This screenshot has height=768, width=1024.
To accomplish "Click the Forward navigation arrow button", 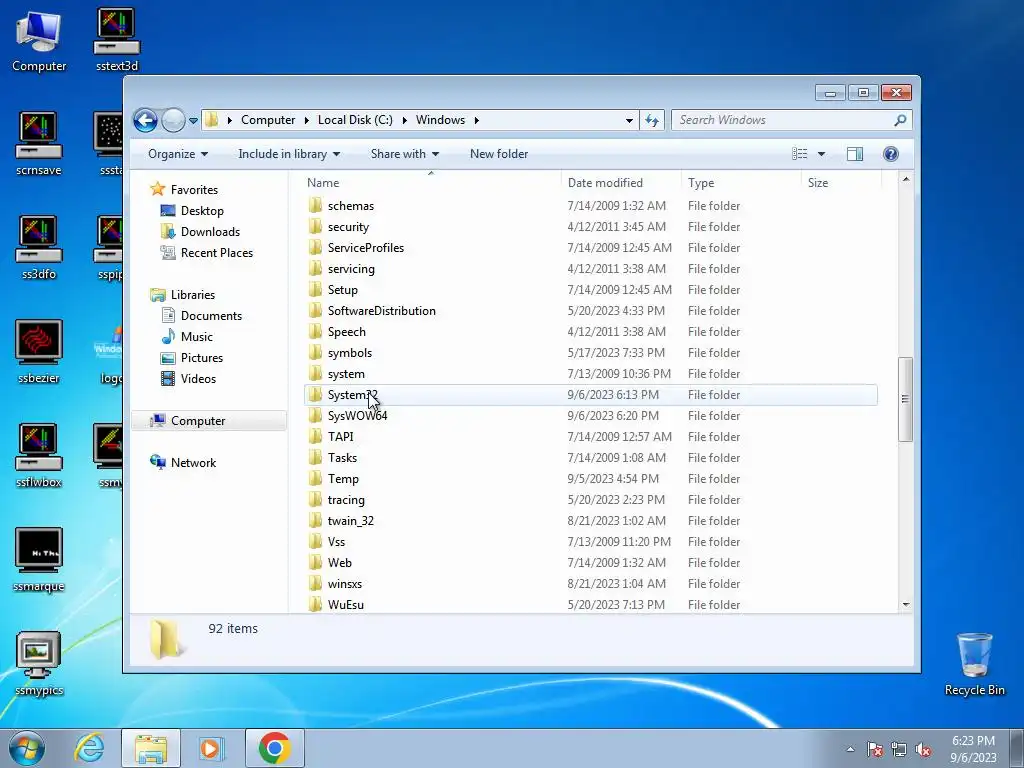I will point(173,120).
